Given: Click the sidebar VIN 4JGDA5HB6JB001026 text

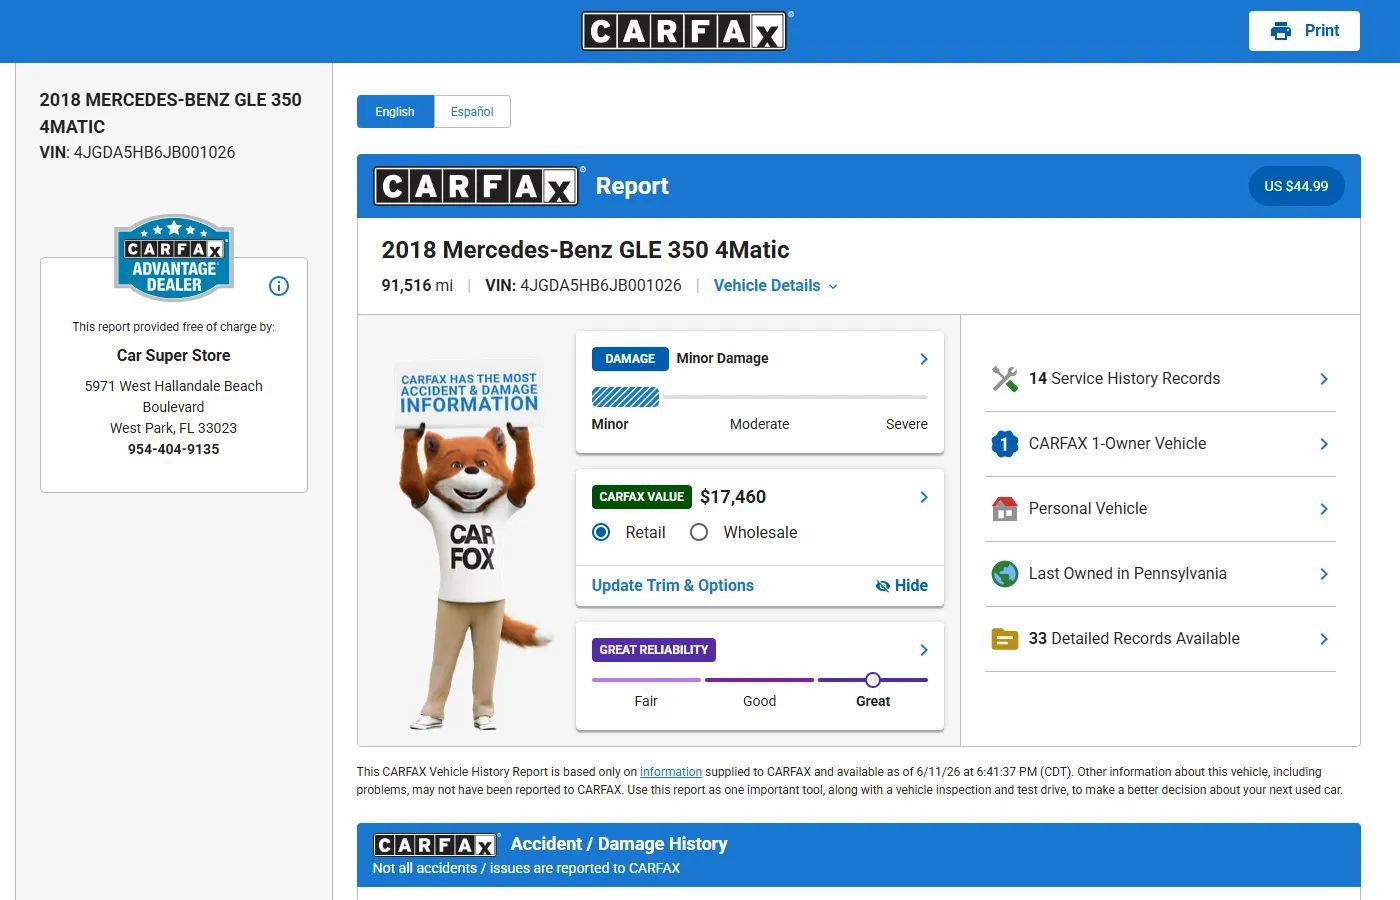Looking at the screenshot, I should 138,153.
